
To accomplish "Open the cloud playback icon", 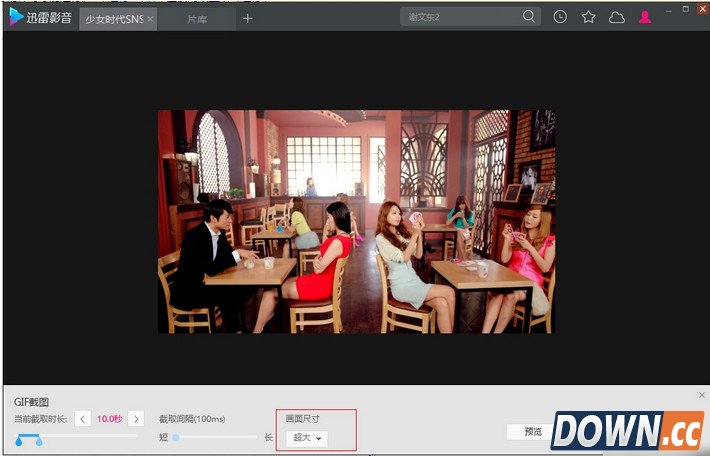I will pyautogui.click(x=616, y=17).
